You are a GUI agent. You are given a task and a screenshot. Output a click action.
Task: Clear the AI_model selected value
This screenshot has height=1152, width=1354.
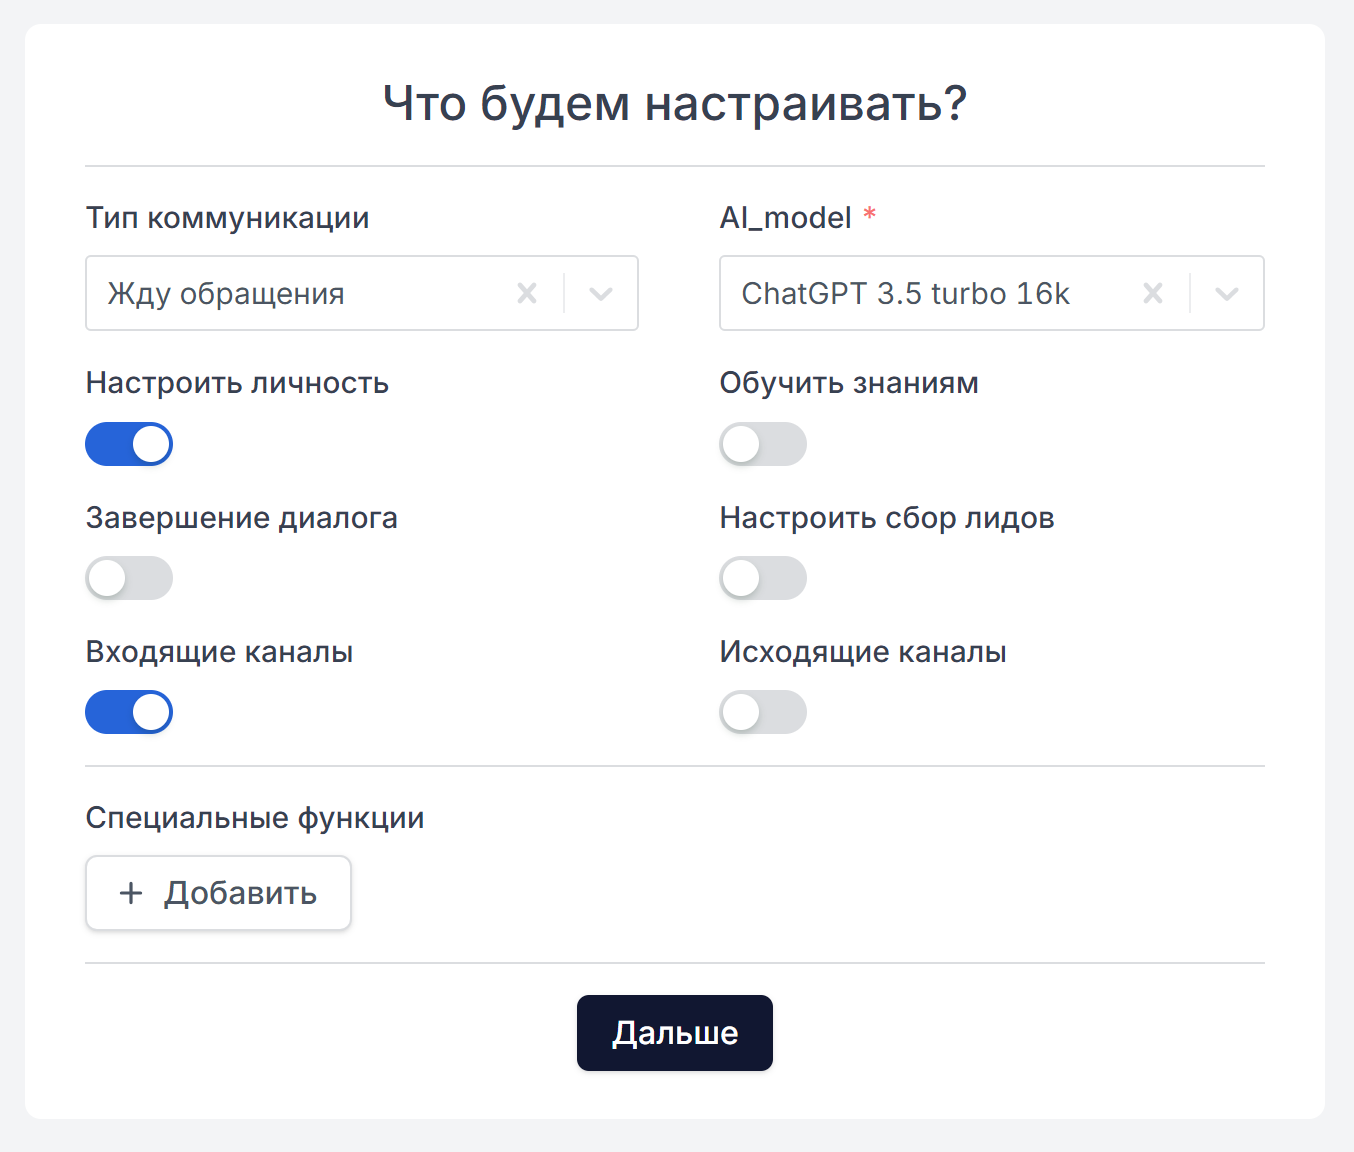(1153, 293)
